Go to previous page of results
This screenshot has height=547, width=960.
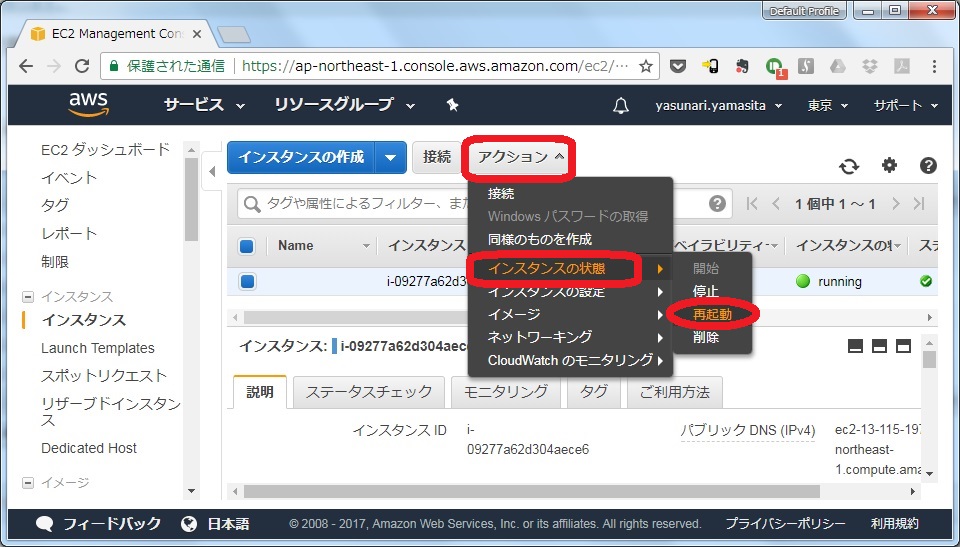coord(776,203)
